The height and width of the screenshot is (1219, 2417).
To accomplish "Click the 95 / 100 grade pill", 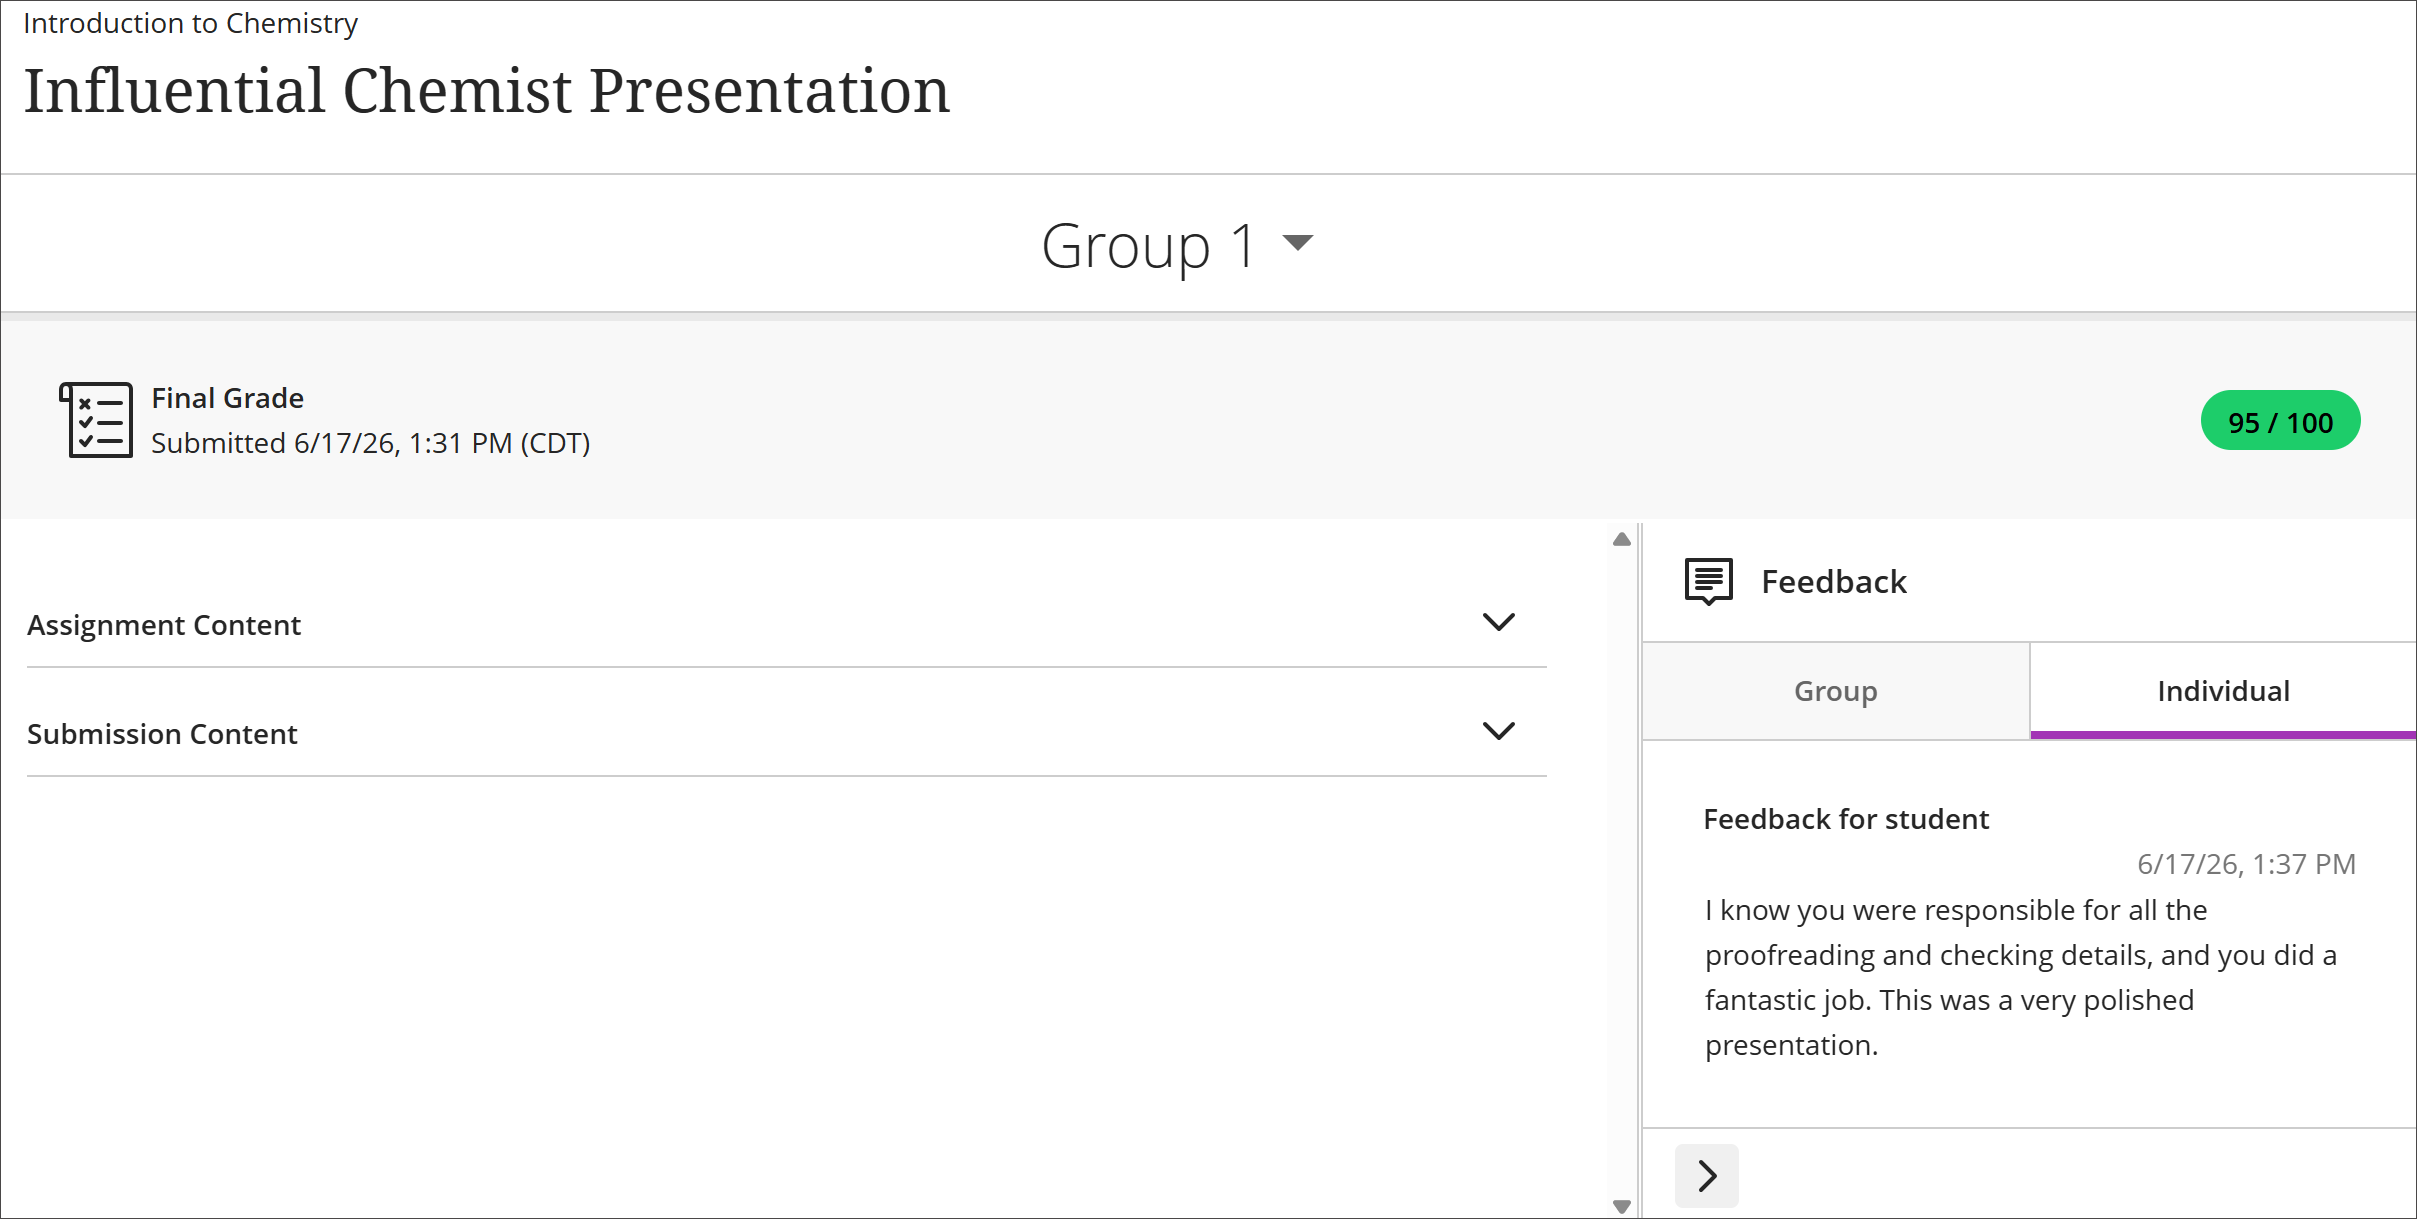I will pyautogui.click(x=2280, y=421).
